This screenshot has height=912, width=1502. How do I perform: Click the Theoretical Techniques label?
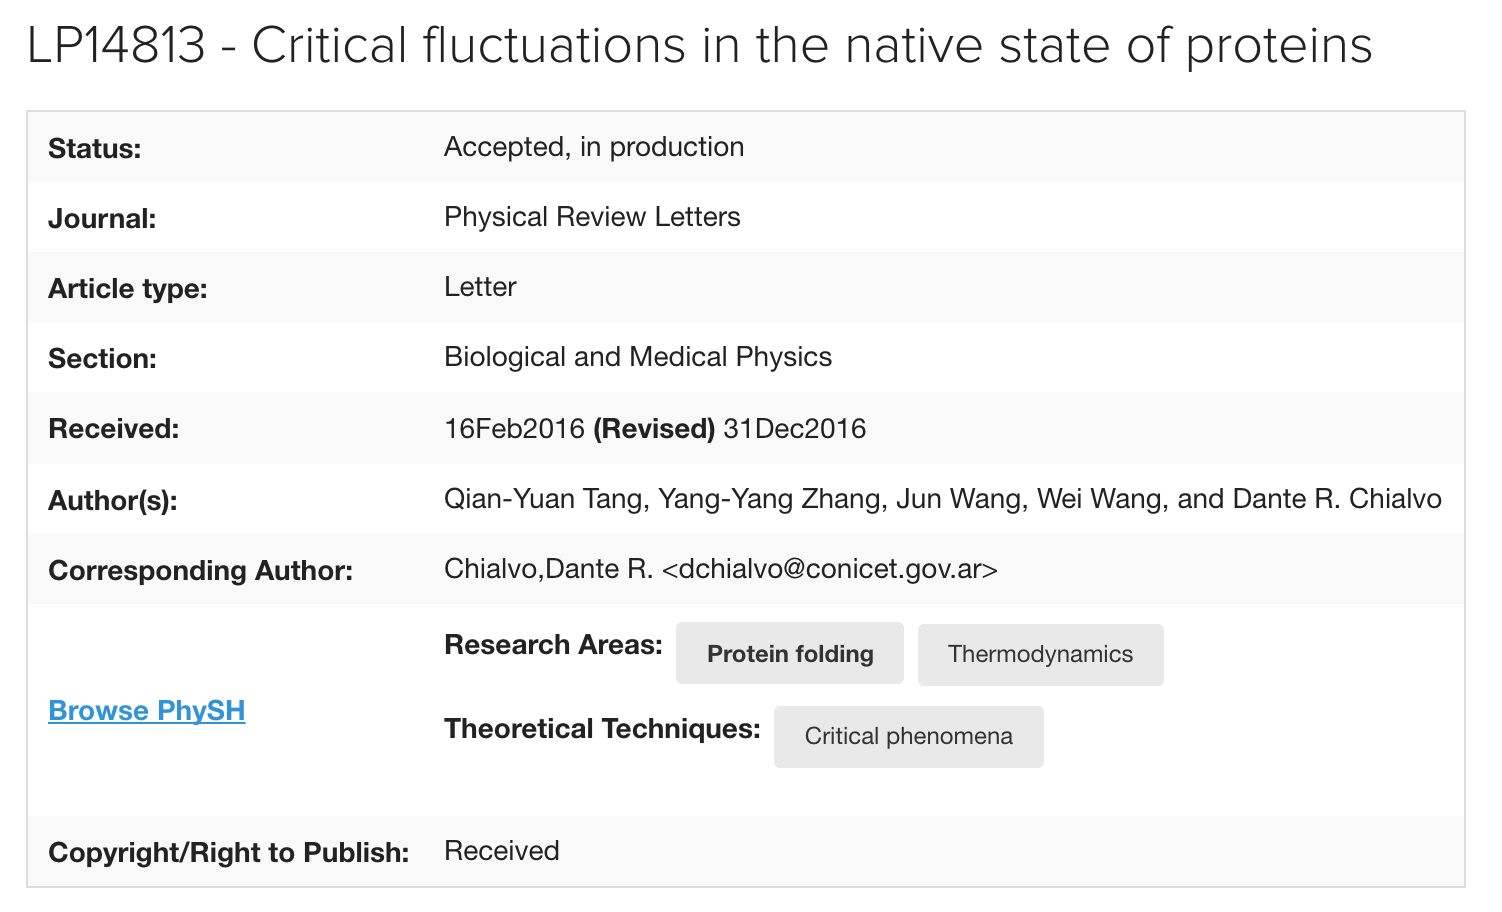pyautogui.click(x=602, y=729)
